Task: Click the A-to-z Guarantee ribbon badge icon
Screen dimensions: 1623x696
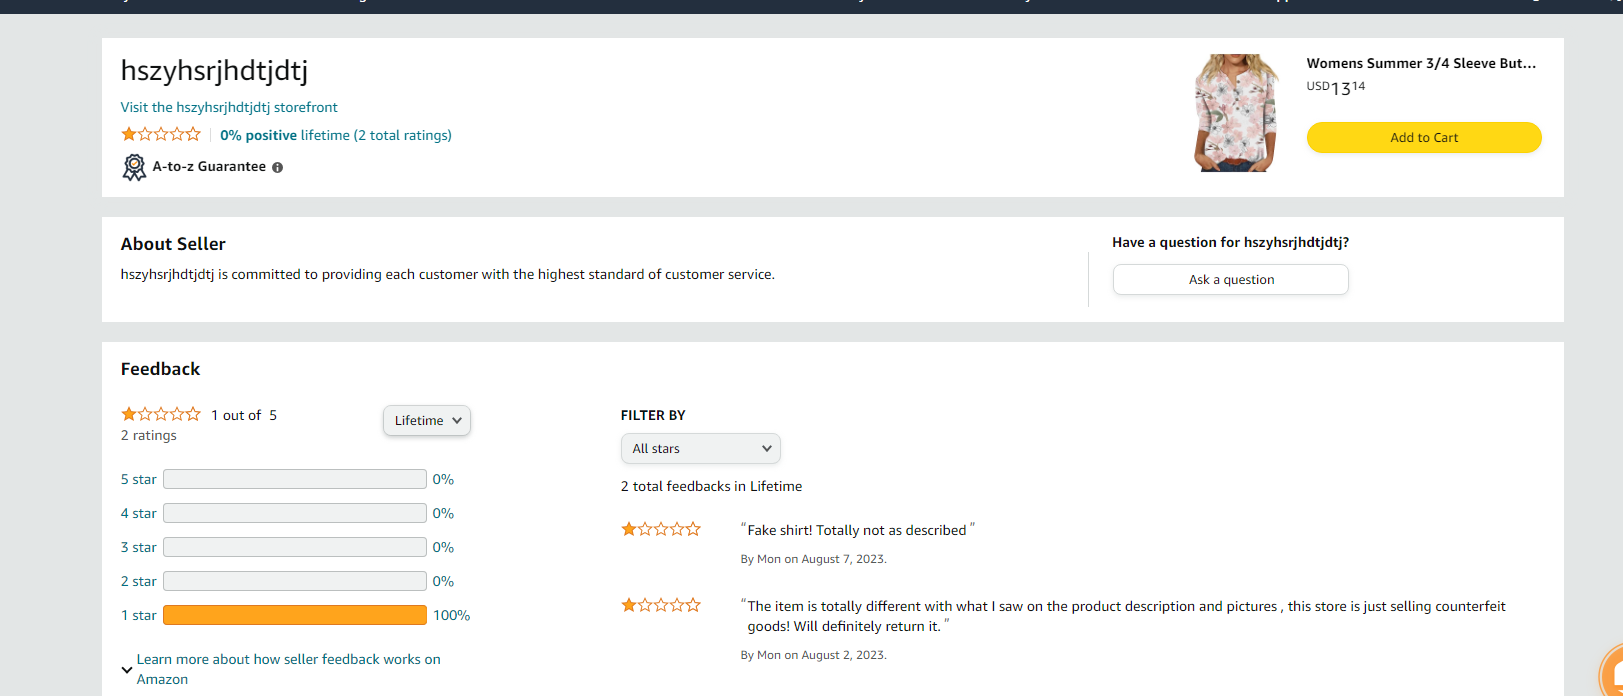Action: pos(134,167)
